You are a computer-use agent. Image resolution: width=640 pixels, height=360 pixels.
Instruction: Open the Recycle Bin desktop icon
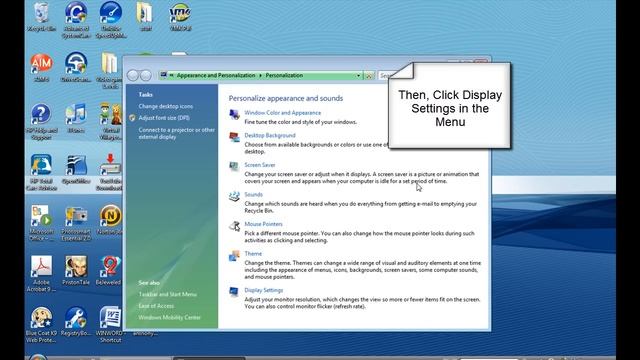point(41,13)
